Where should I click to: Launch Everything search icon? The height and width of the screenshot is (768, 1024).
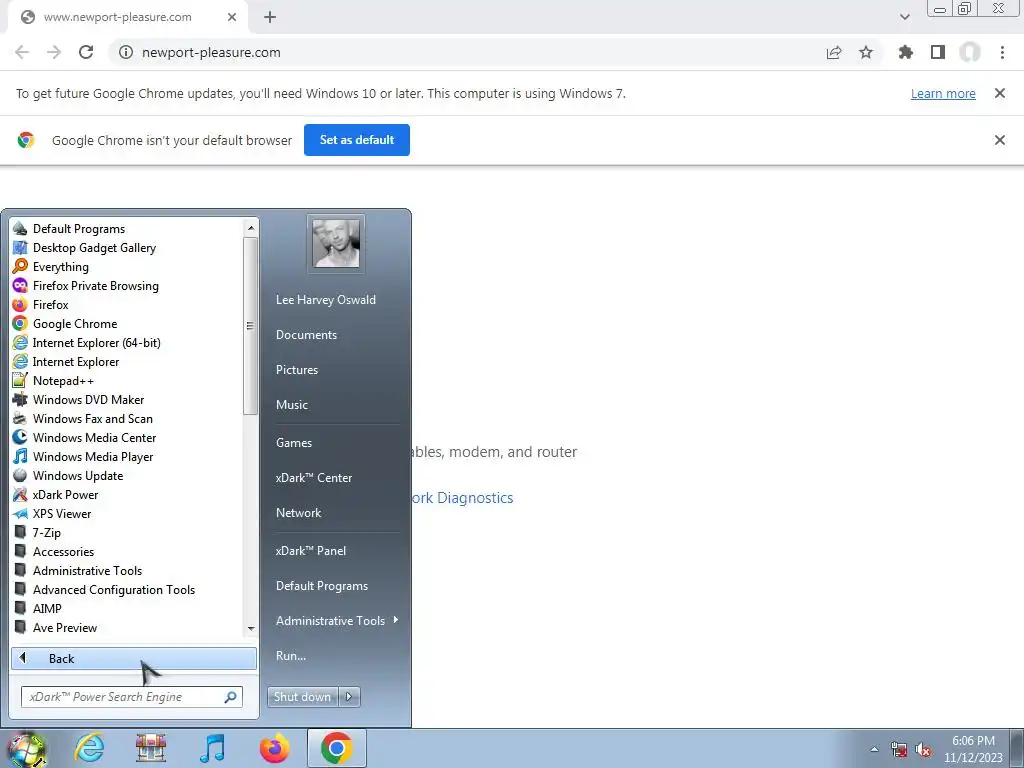[20, 266]
